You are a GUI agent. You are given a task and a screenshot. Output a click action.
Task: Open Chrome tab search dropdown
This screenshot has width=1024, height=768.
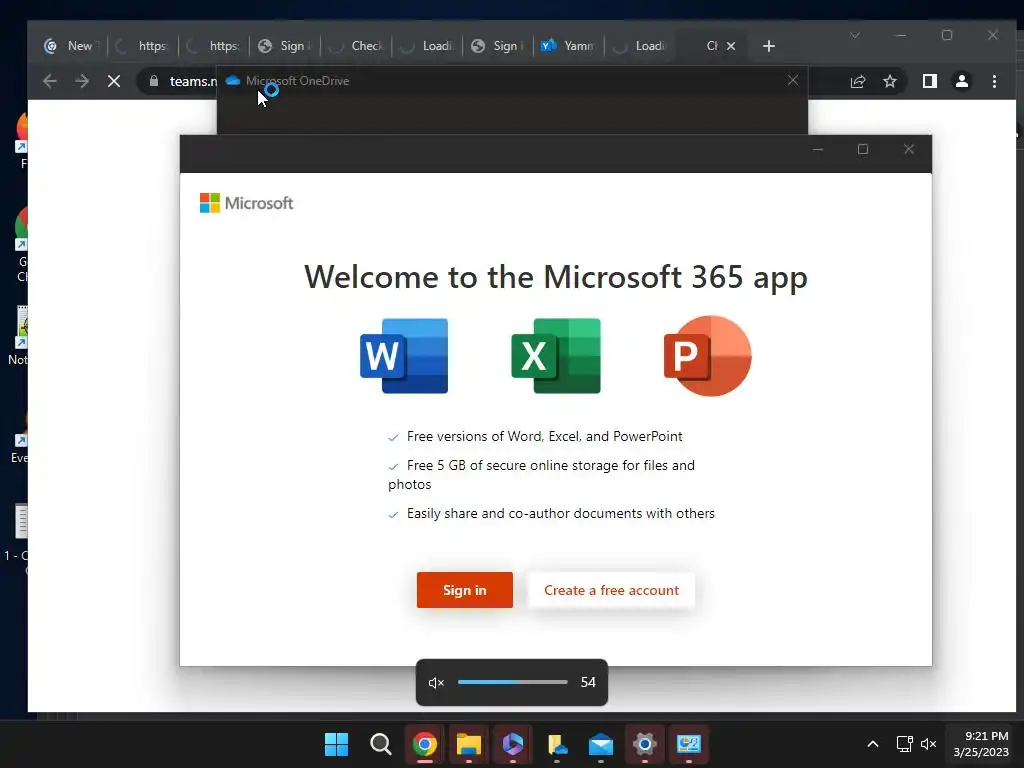click(855, 35)
